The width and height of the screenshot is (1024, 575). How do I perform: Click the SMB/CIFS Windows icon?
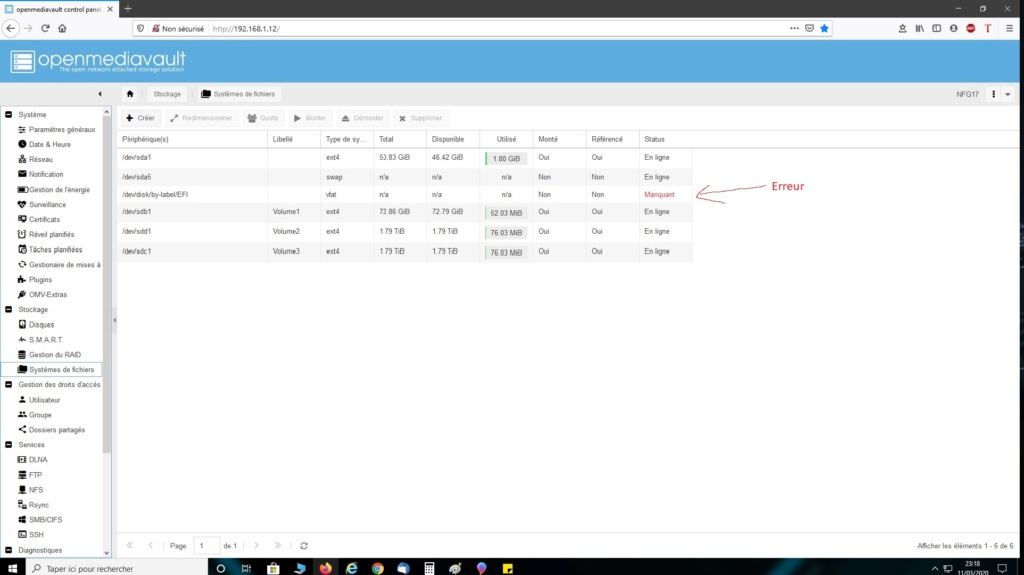[22, 519]
